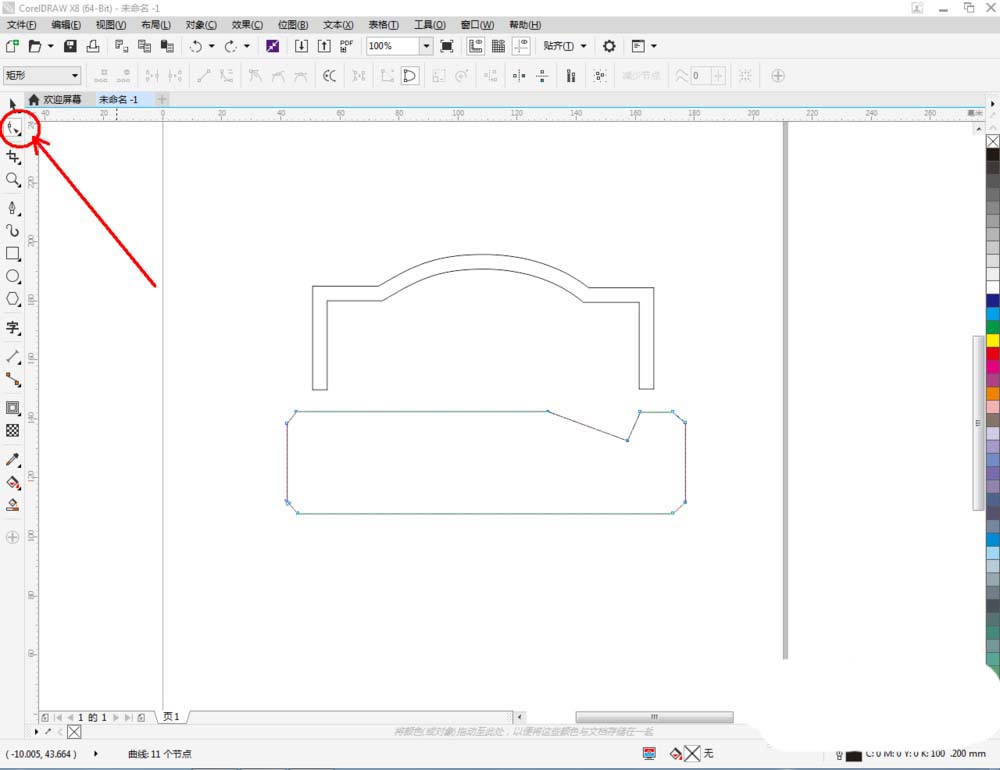Select the Connector tool
The width and height of the screenshot is (1000, 770).
coord(13,380)
